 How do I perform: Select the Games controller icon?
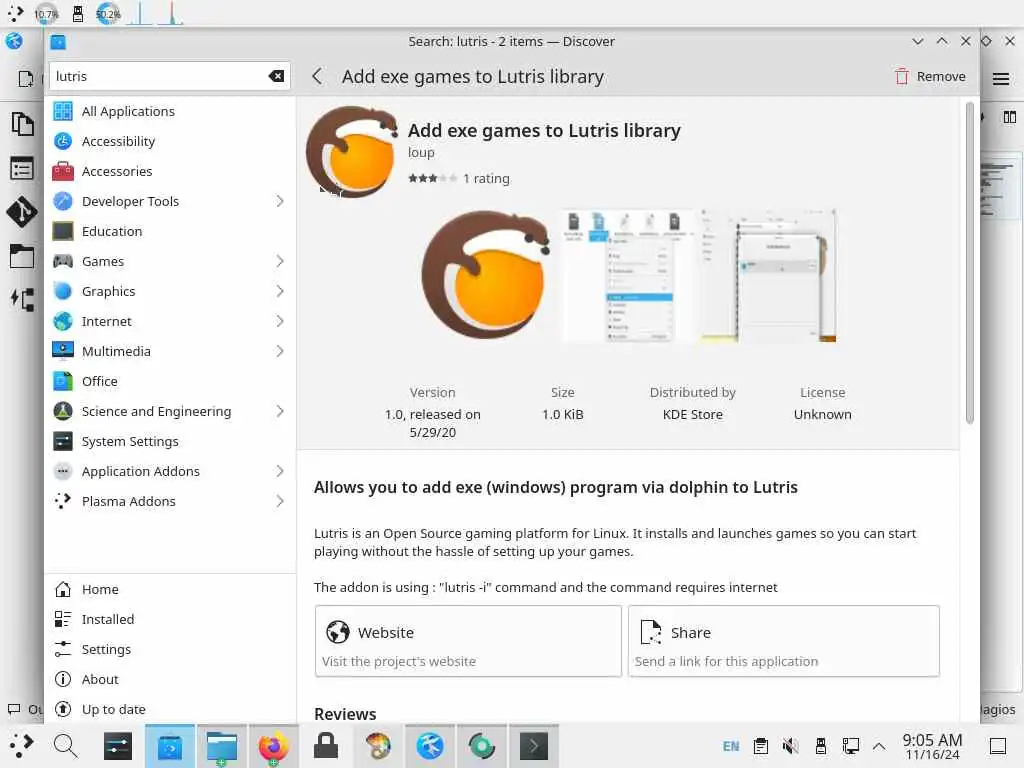[x=63, y=261]
